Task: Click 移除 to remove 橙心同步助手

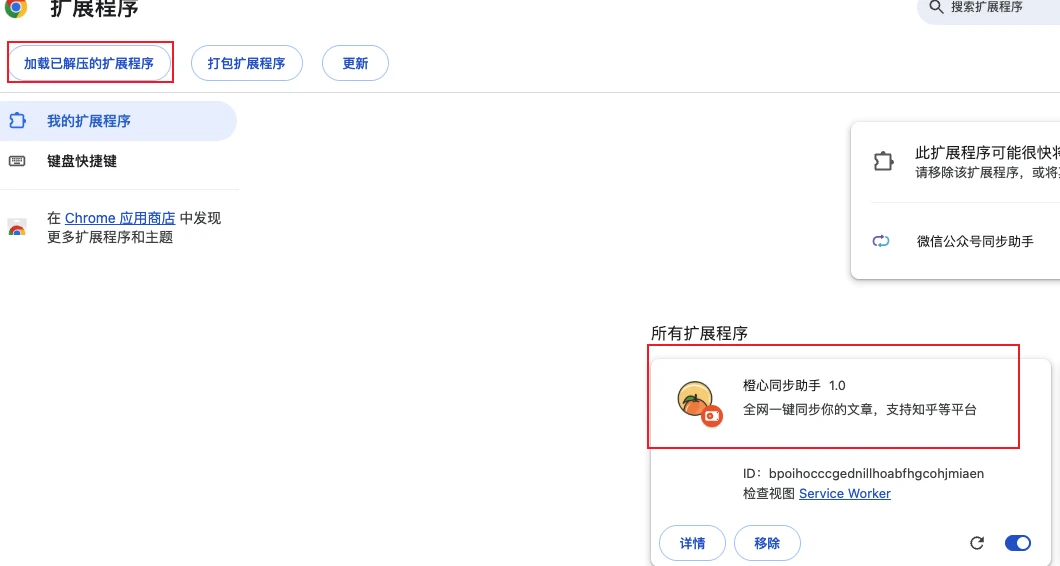Action: point(767,543)
